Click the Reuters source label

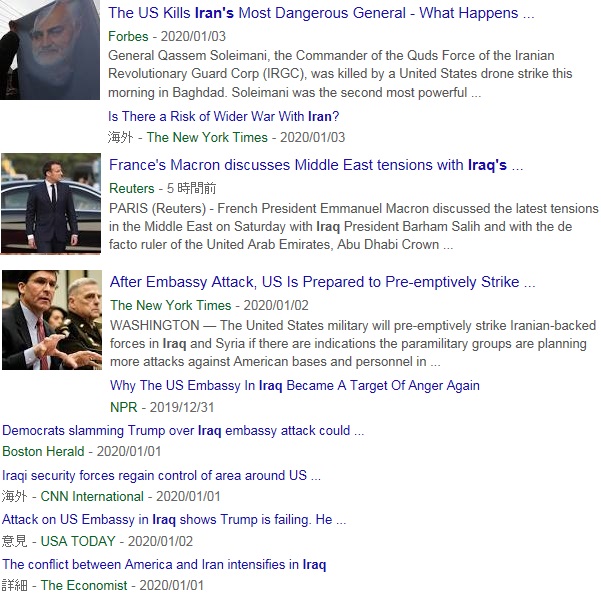[131, 188]
